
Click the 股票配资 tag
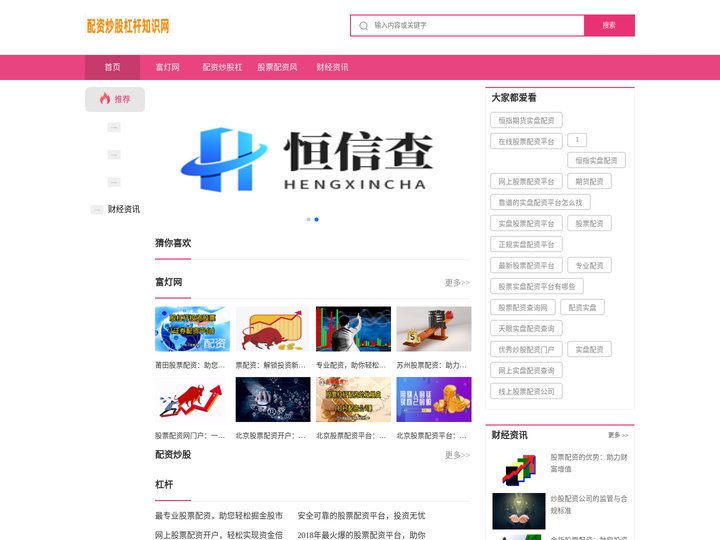tap(590, 223)
